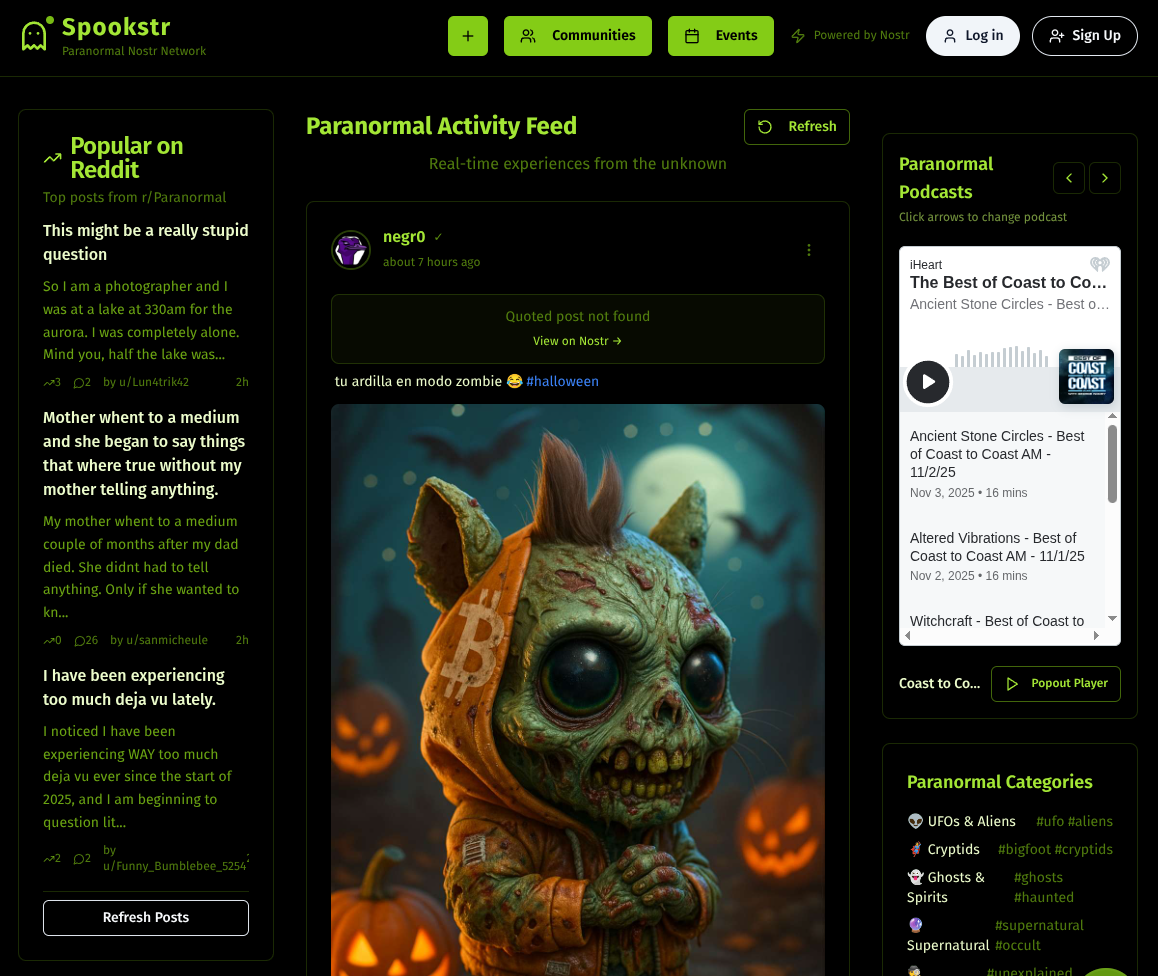Viewport: 1158px width, 976px height.
Task: Click the green plus create-post button
Action: pyautogui.click(x=467, y=35)
